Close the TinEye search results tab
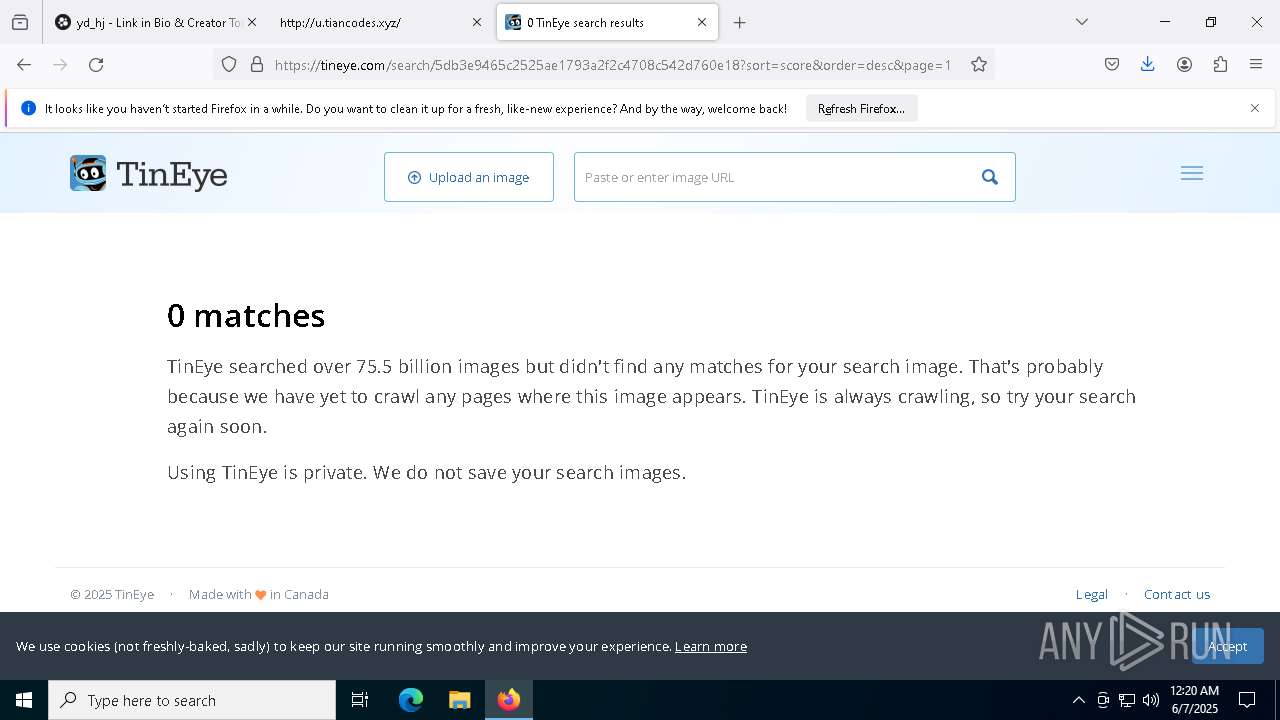The image size is (1280, 720). (702, 22)
